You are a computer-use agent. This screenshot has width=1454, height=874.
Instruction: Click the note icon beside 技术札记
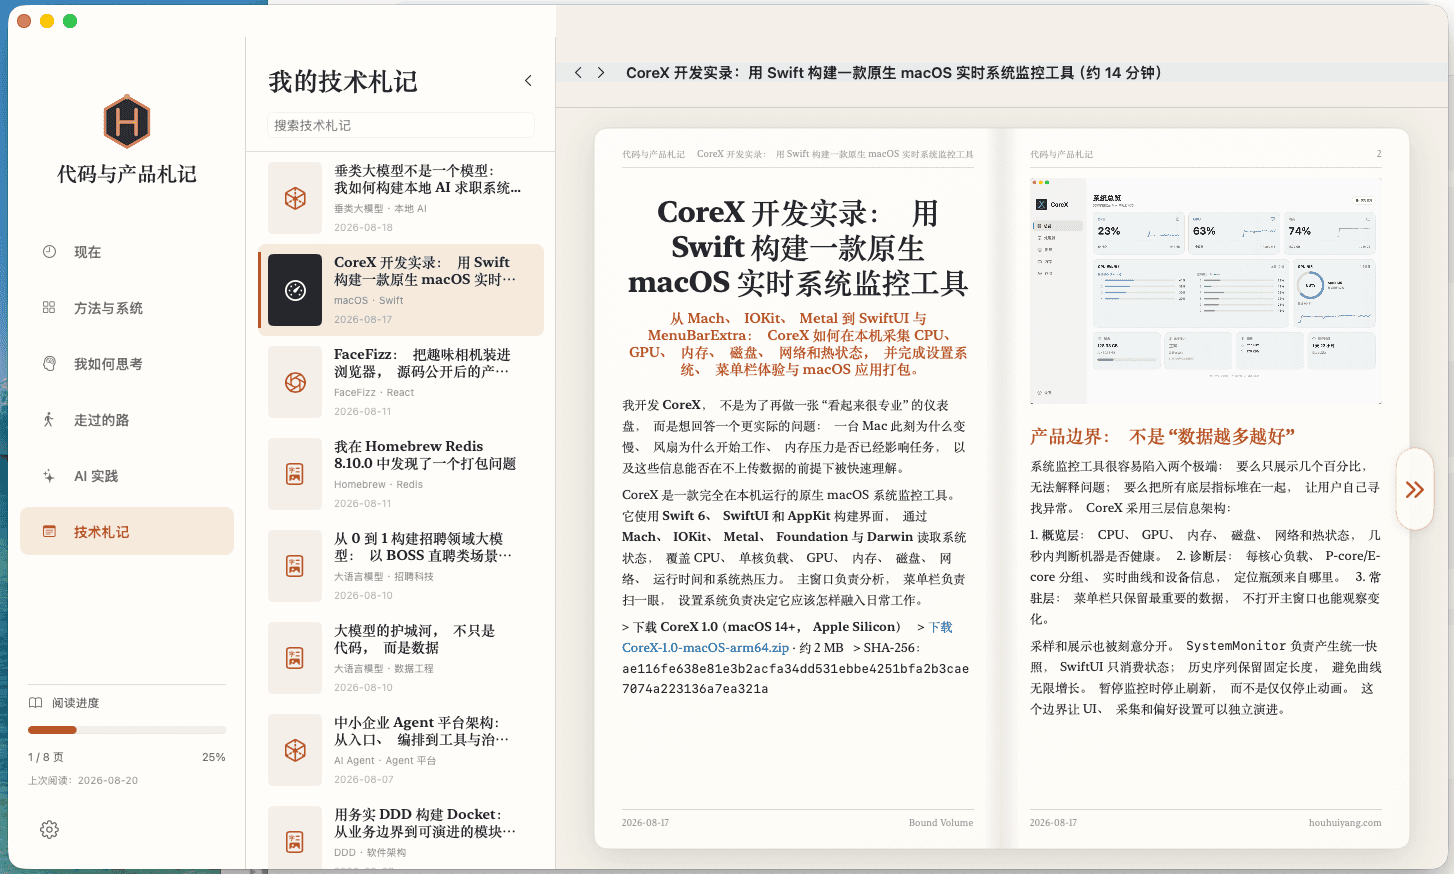pos(49,532)
